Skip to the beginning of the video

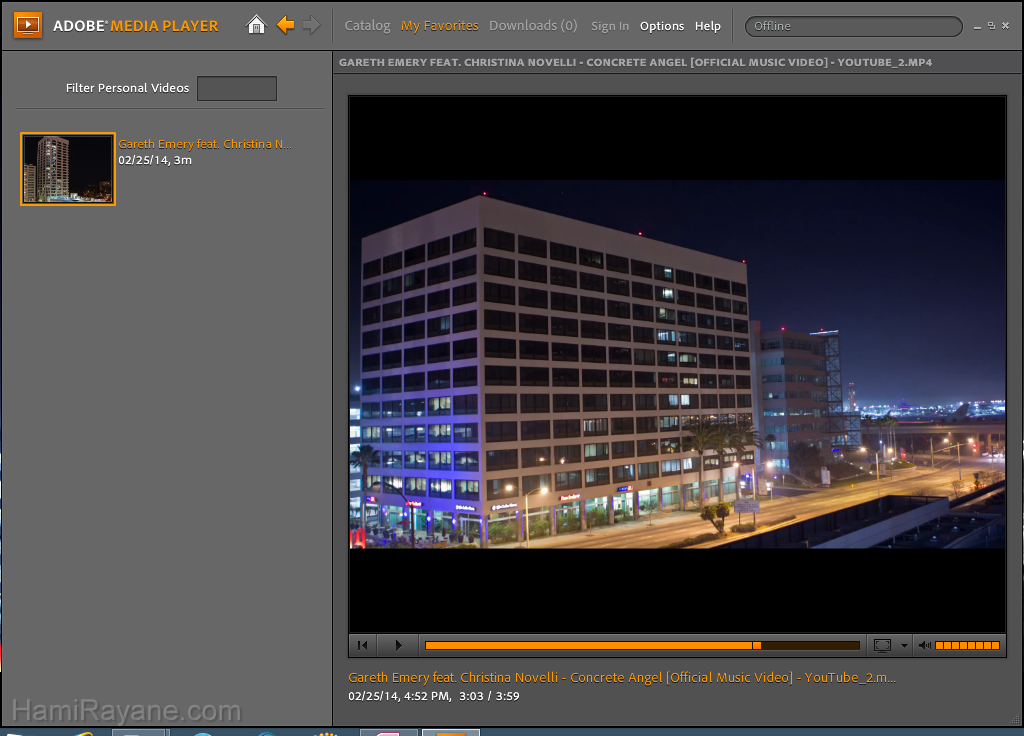[x=362, y=645]
